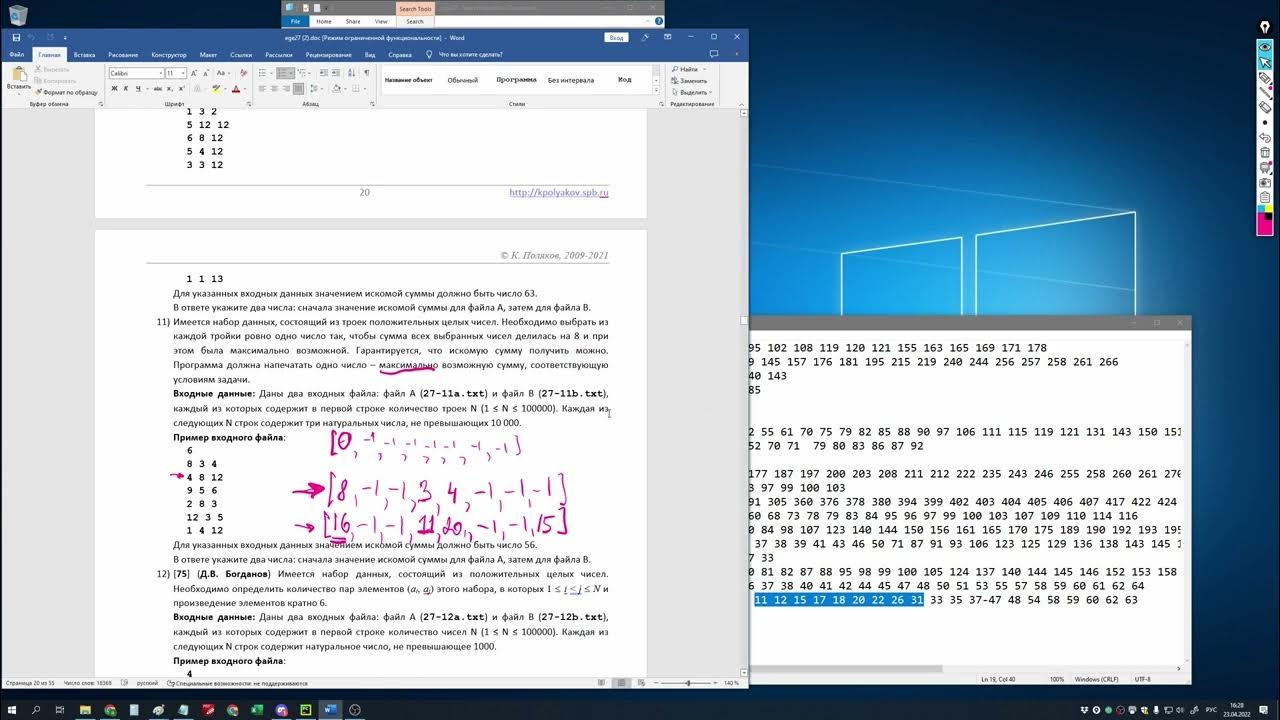Switch to the Вставка ribbon tab

click(84, 54)
